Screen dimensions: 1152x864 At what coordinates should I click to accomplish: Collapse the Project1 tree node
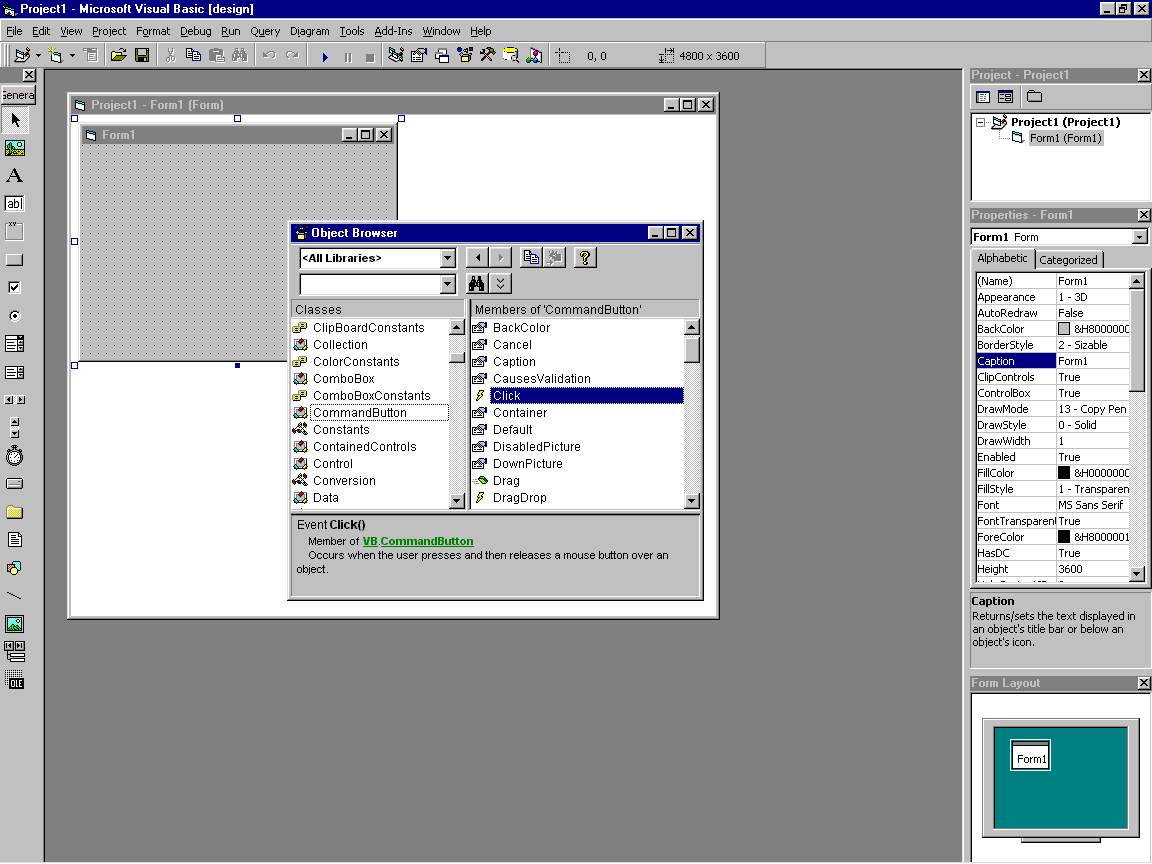(x=980, y=123)
